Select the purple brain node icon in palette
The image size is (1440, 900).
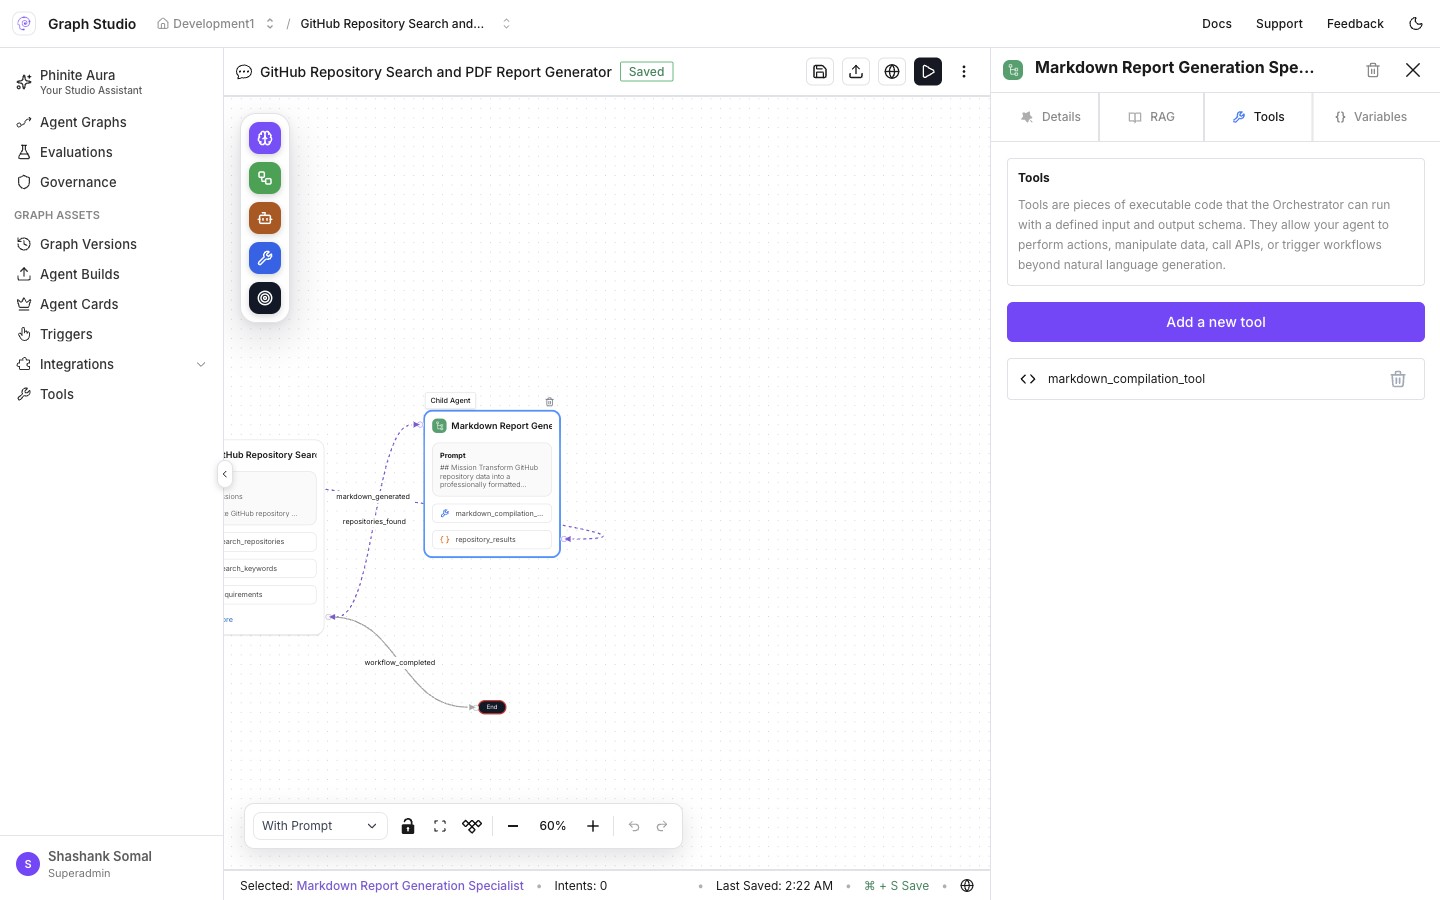point(265,138)
